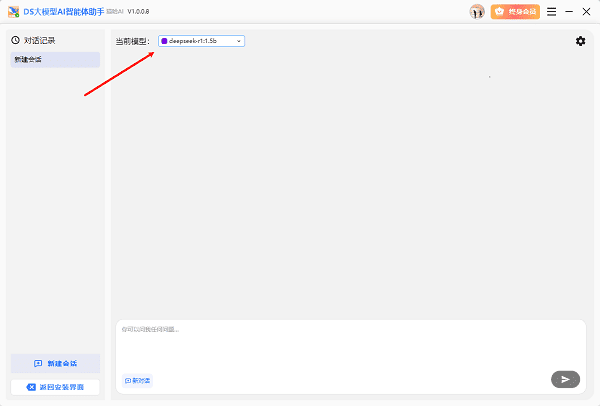Click the 新建会话 button in the sidebar

(x=55, y=363)
